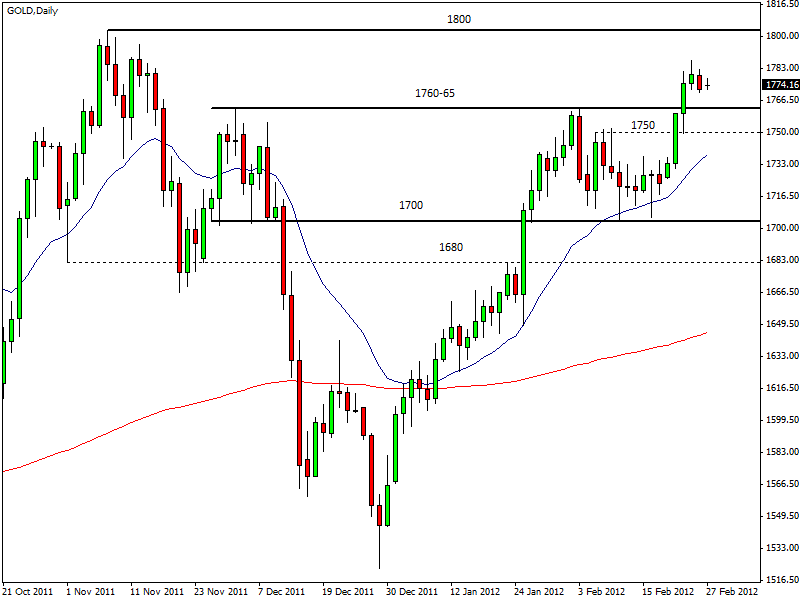Screen dimensions: 803x600
Task: Select the 1760-65 level label
Action: 435,94
